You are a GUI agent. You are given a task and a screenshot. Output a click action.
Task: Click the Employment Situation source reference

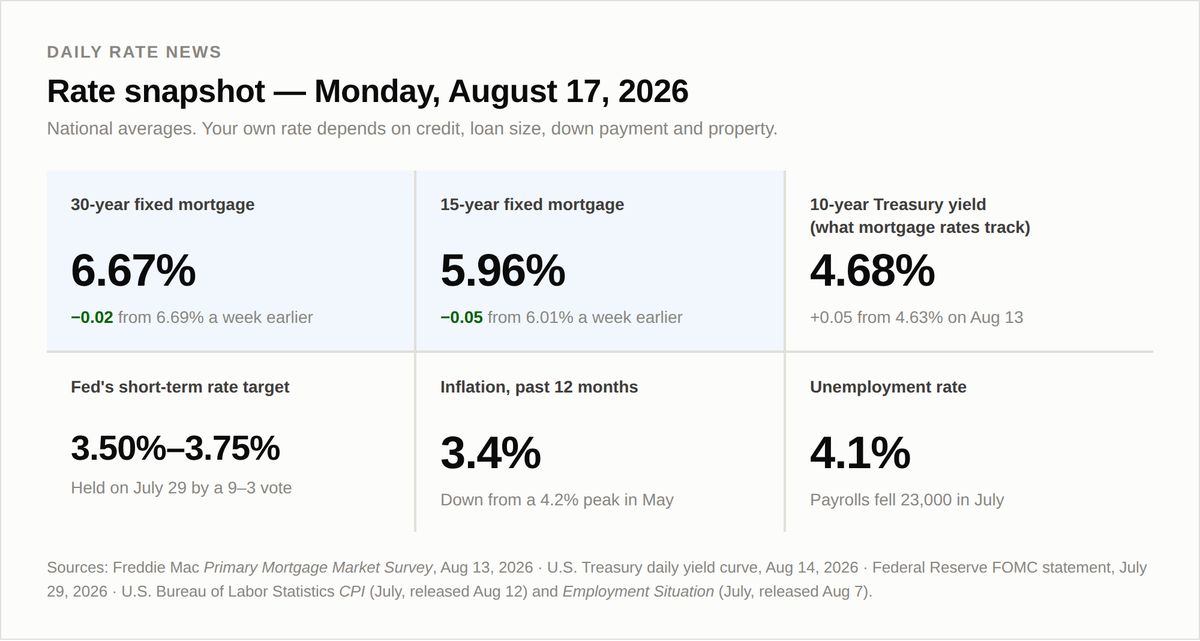point(638,592)
